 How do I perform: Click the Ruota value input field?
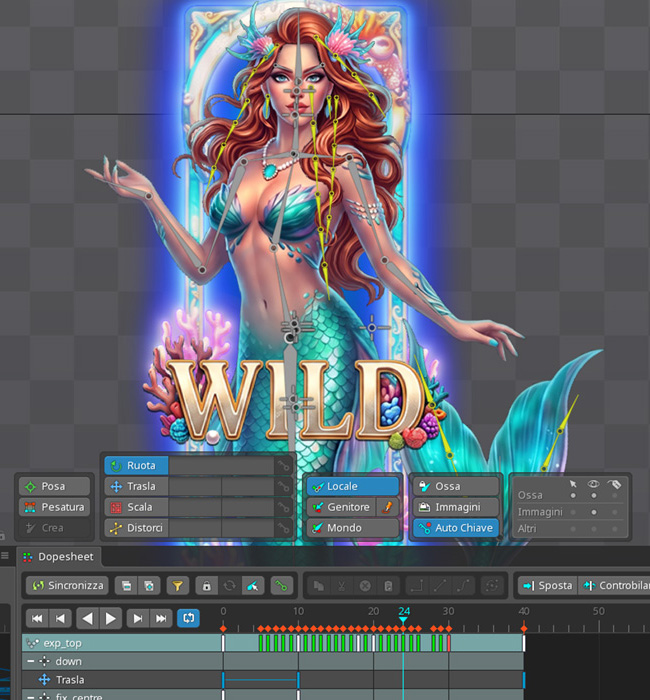click(x=221, y=466)
